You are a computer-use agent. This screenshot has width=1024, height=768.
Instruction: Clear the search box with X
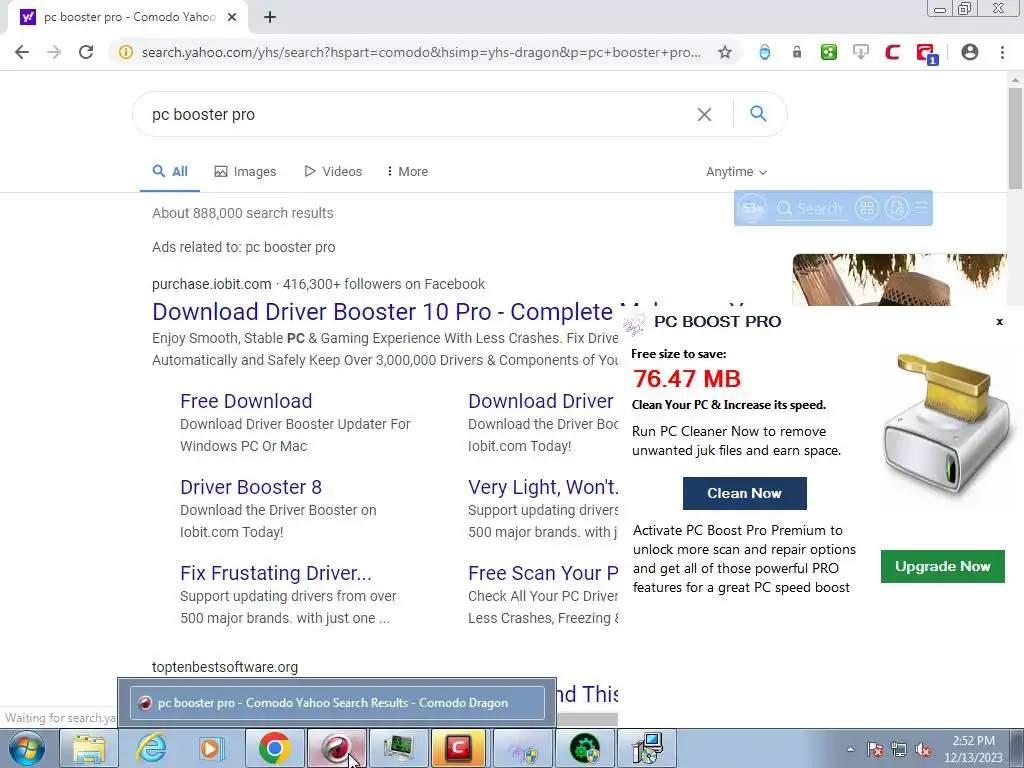(704, 114)
